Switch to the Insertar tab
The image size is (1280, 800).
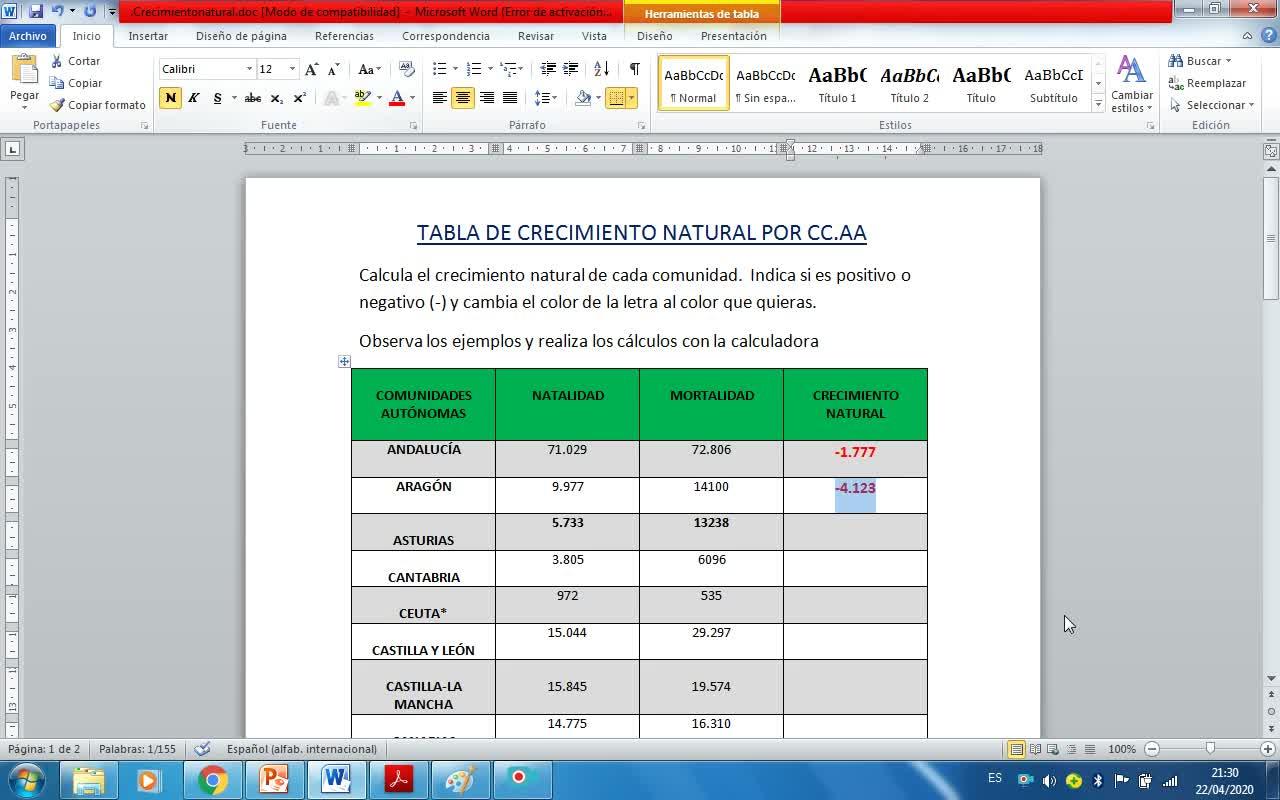point(148,36)
